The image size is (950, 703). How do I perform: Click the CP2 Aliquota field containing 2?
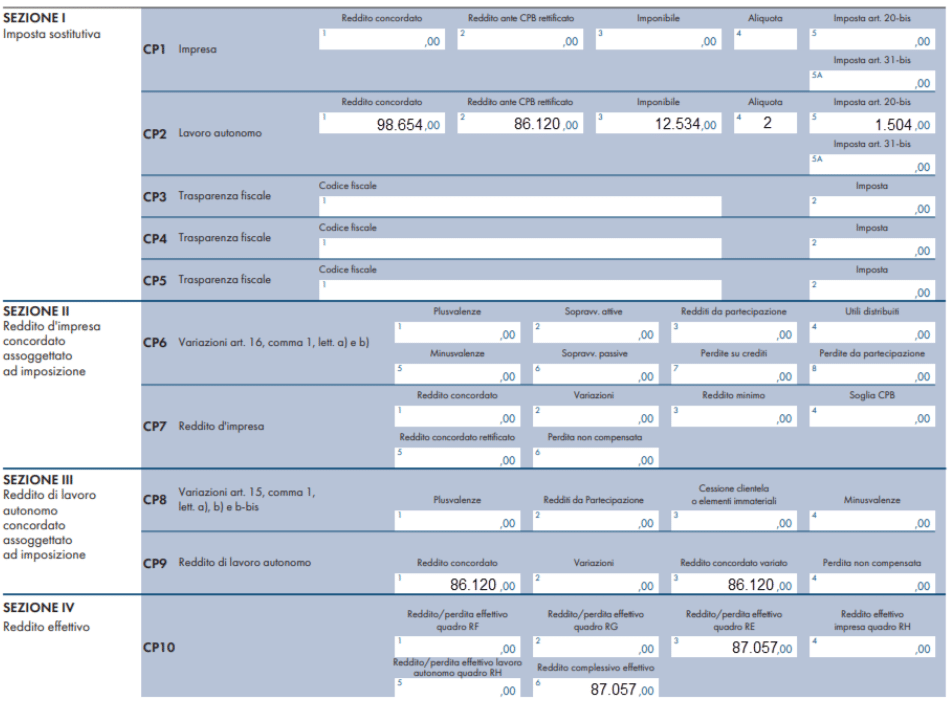[x=765, y=124]
